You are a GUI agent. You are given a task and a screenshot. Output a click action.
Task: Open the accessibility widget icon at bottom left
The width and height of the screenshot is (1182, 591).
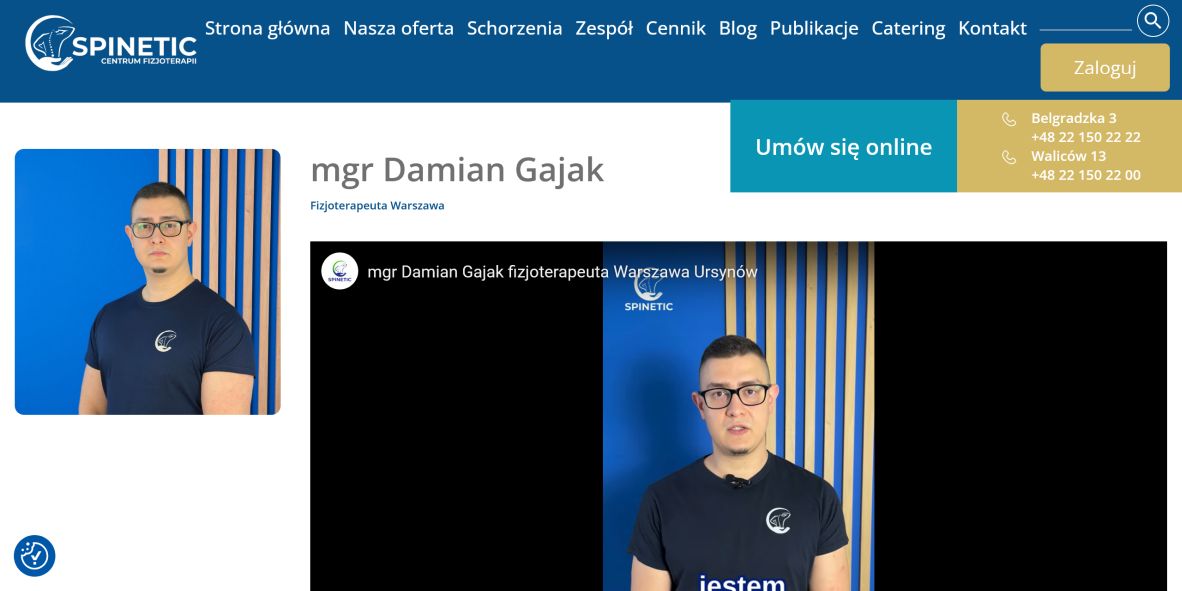35,556
